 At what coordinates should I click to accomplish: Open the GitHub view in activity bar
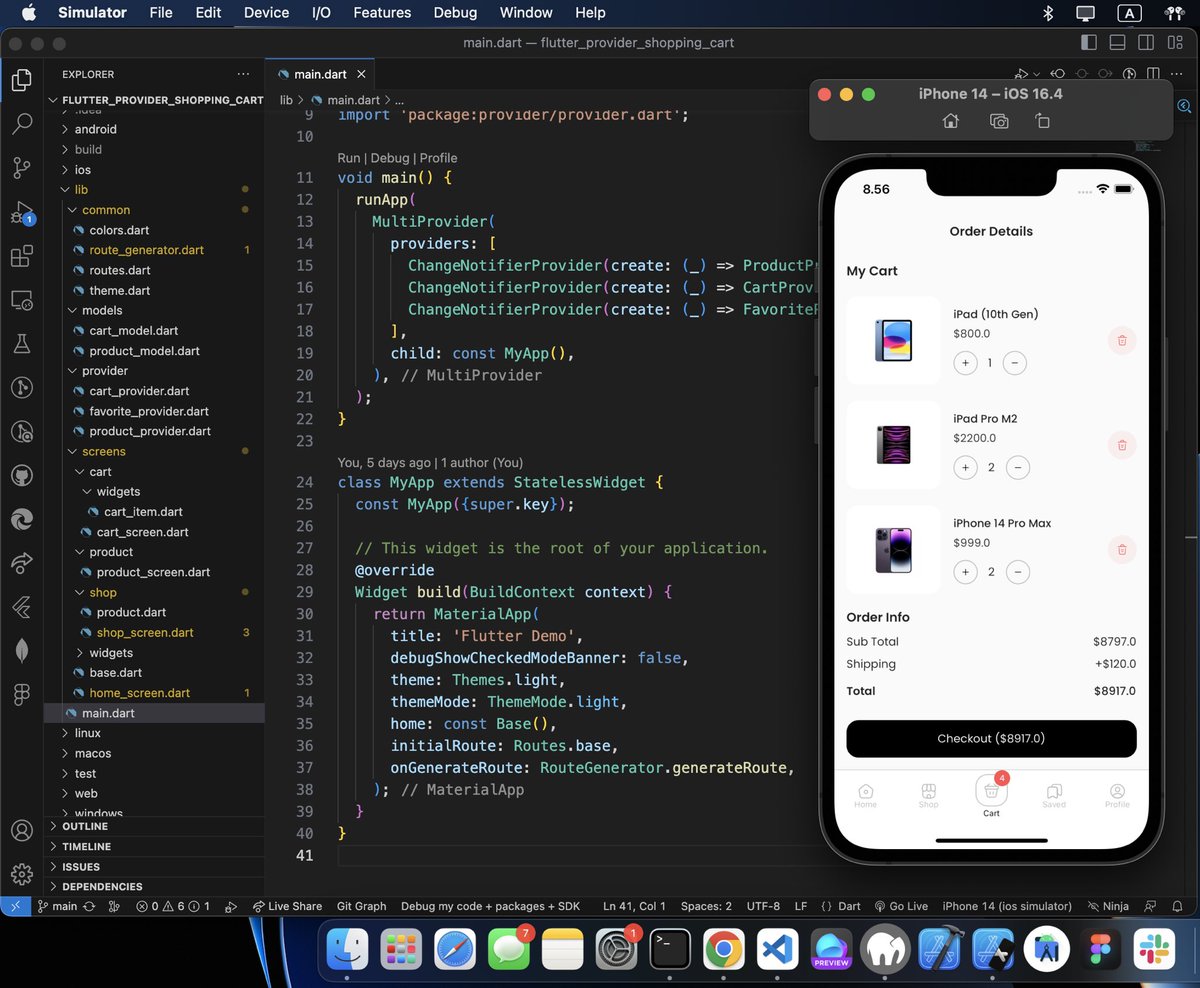tap(21, 476)
